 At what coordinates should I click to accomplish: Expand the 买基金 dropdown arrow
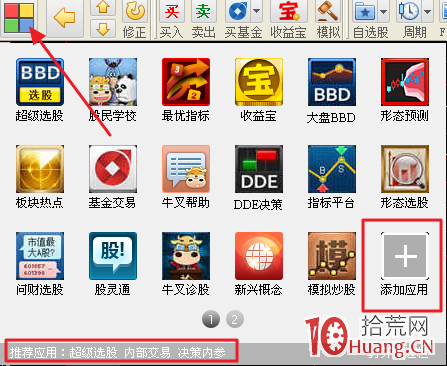257,11
